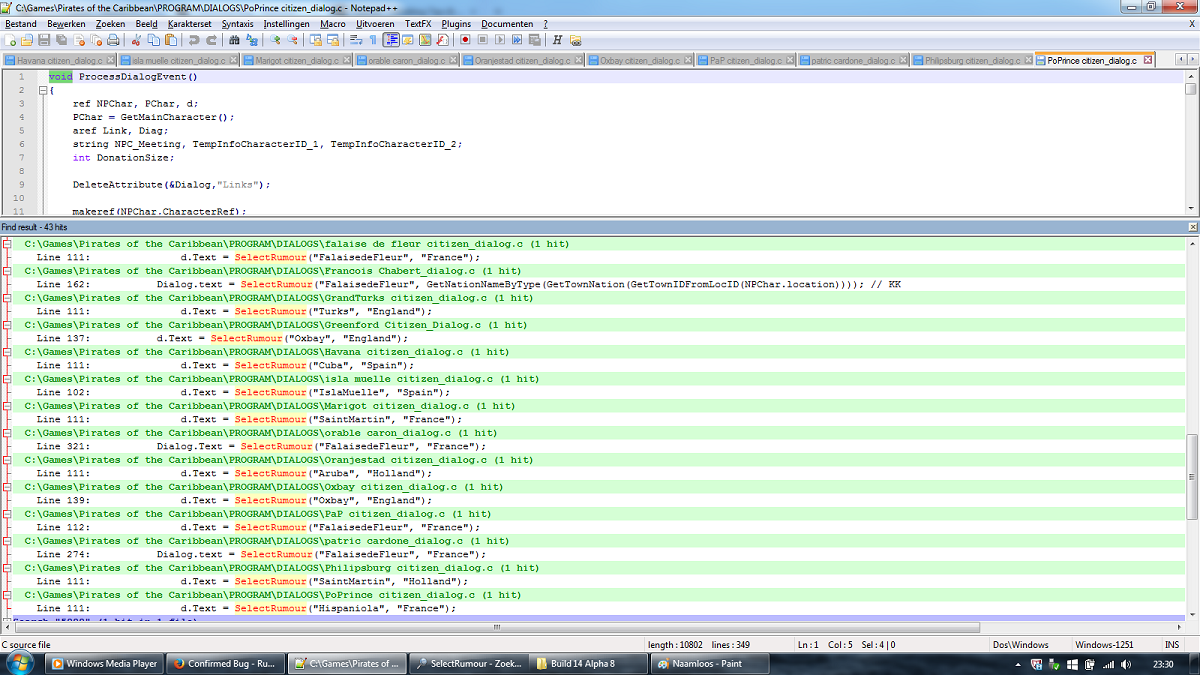Select result line with "Aruba", "Holland"
The height and width of the screenshot is (675, 1200).
coord(597,473)
